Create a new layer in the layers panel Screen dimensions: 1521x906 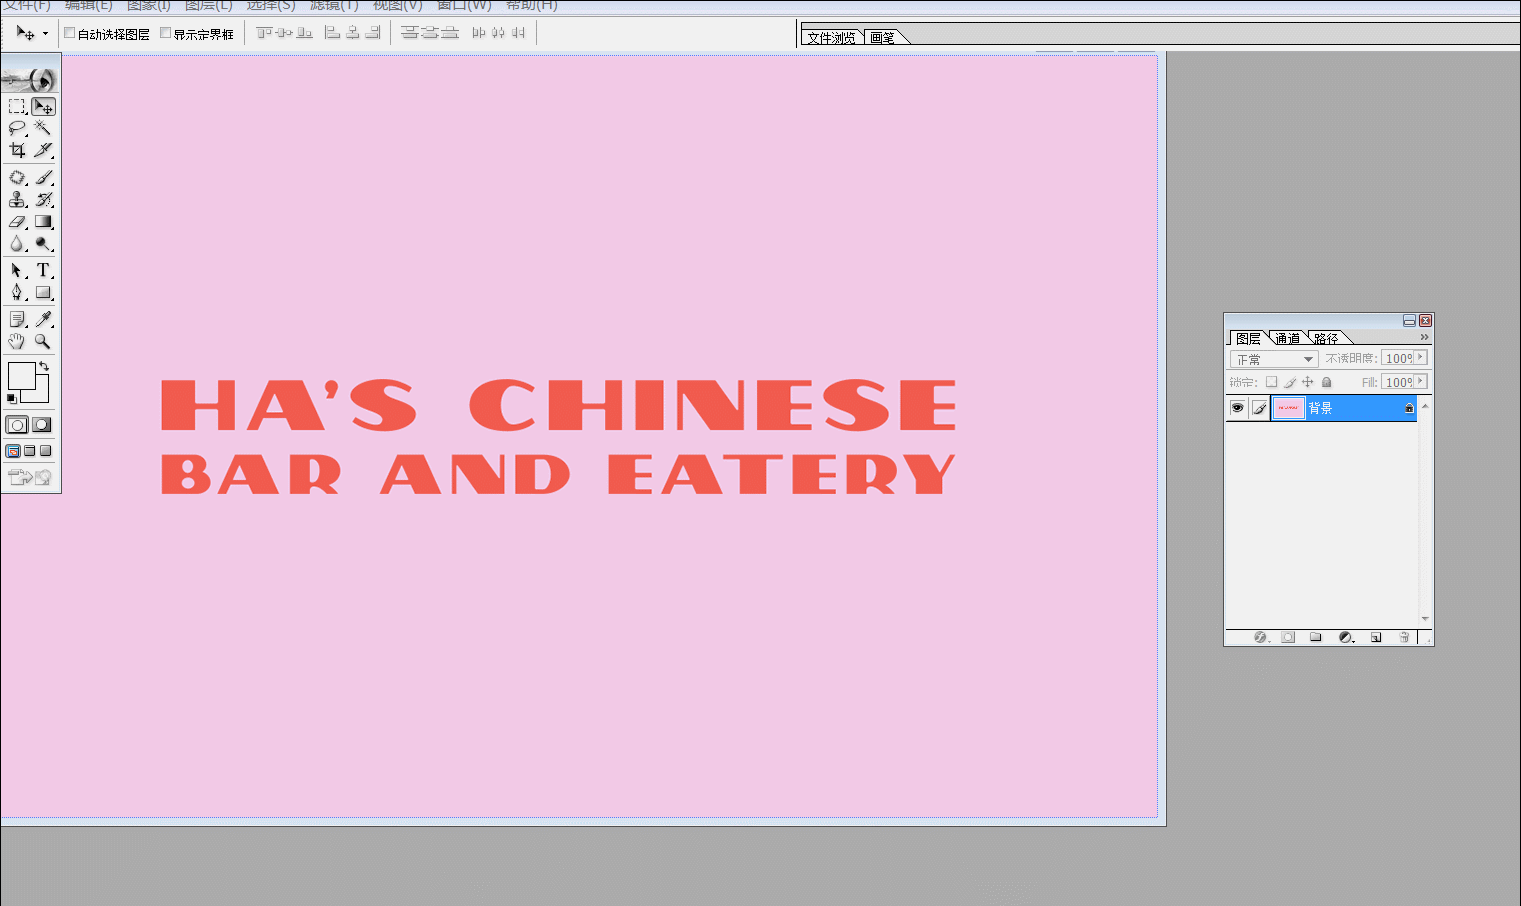(1376, 637)
